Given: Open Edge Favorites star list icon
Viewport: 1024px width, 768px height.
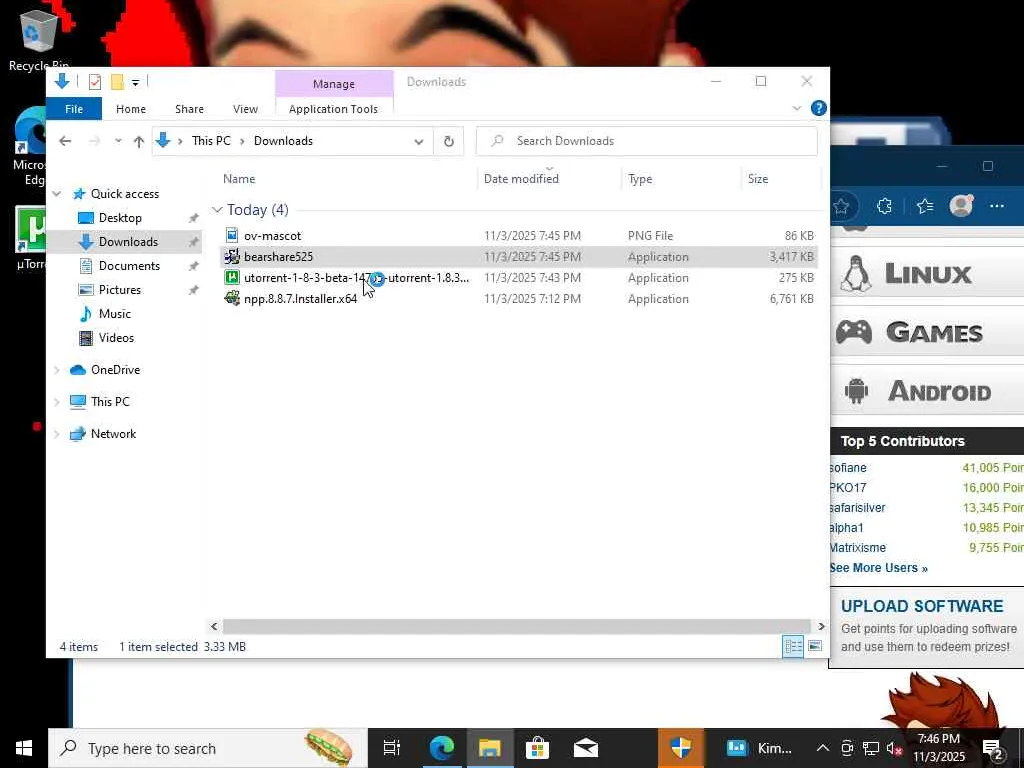Looking at the screenshot, I should point(925,206).
